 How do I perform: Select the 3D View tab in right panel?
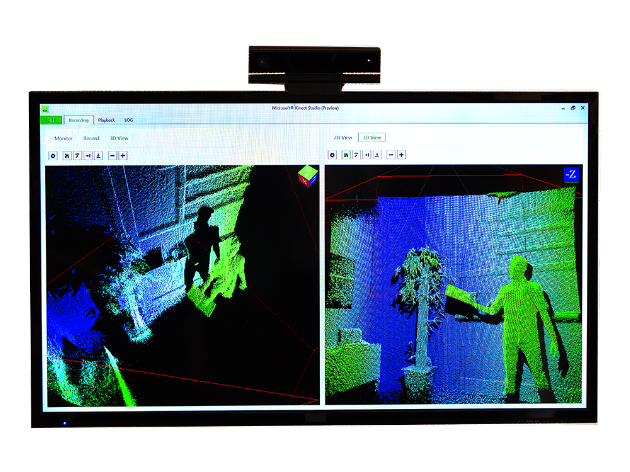[x=371, y=137]
